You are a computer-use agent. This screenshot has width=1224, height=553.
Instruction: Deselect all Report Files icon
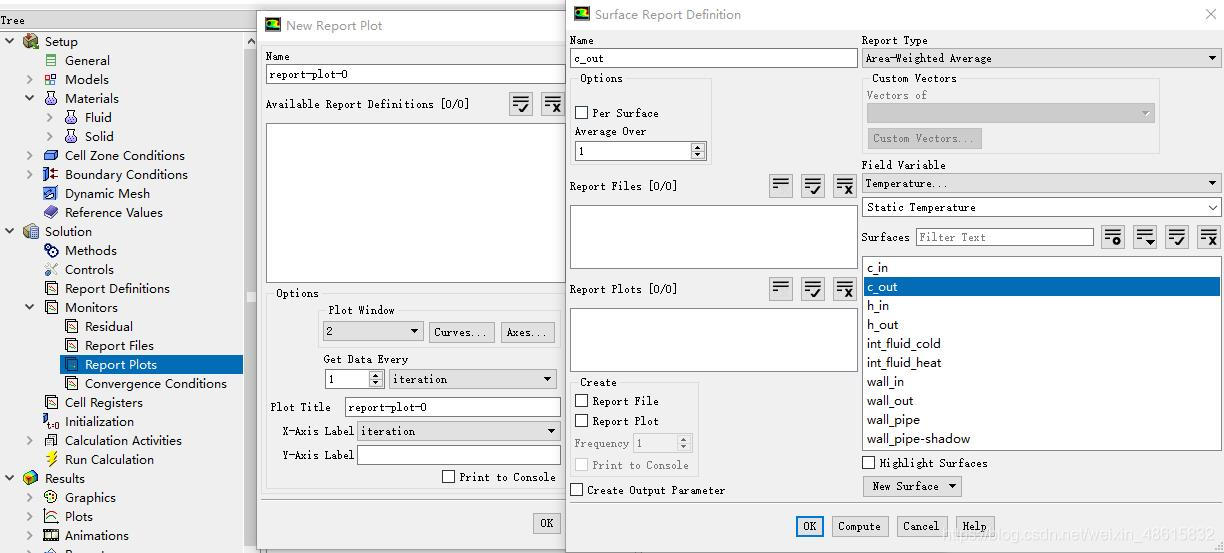click(x=845, y=186)
